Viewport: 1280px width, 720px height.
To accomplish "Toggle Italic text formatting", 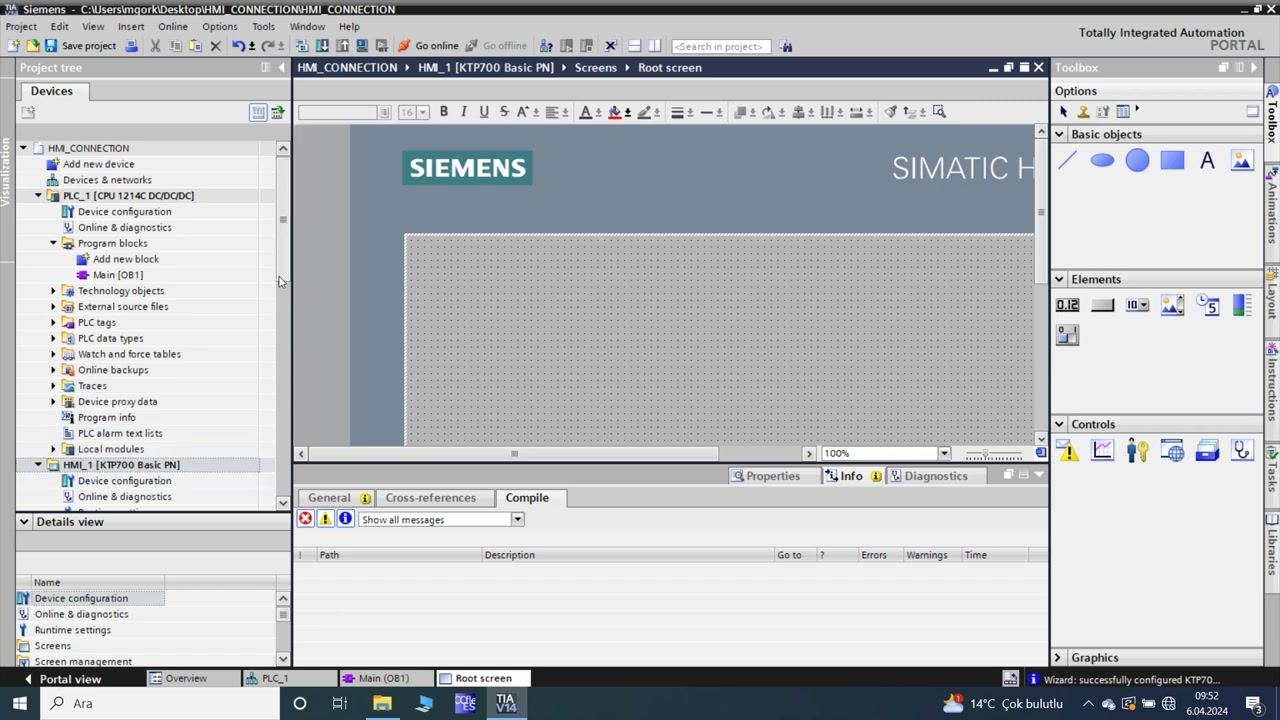I will (x=464, y=112).
